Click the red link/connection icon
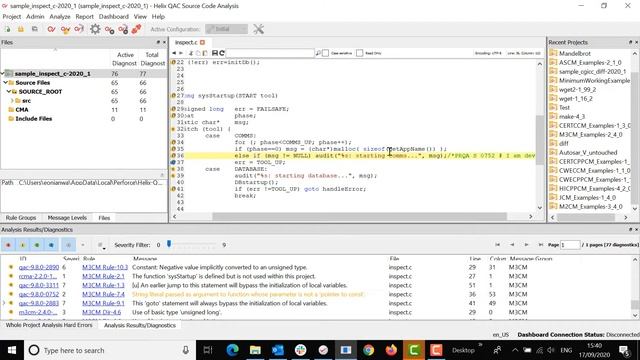This screenshot has height=360, width=640. [136, 29]
